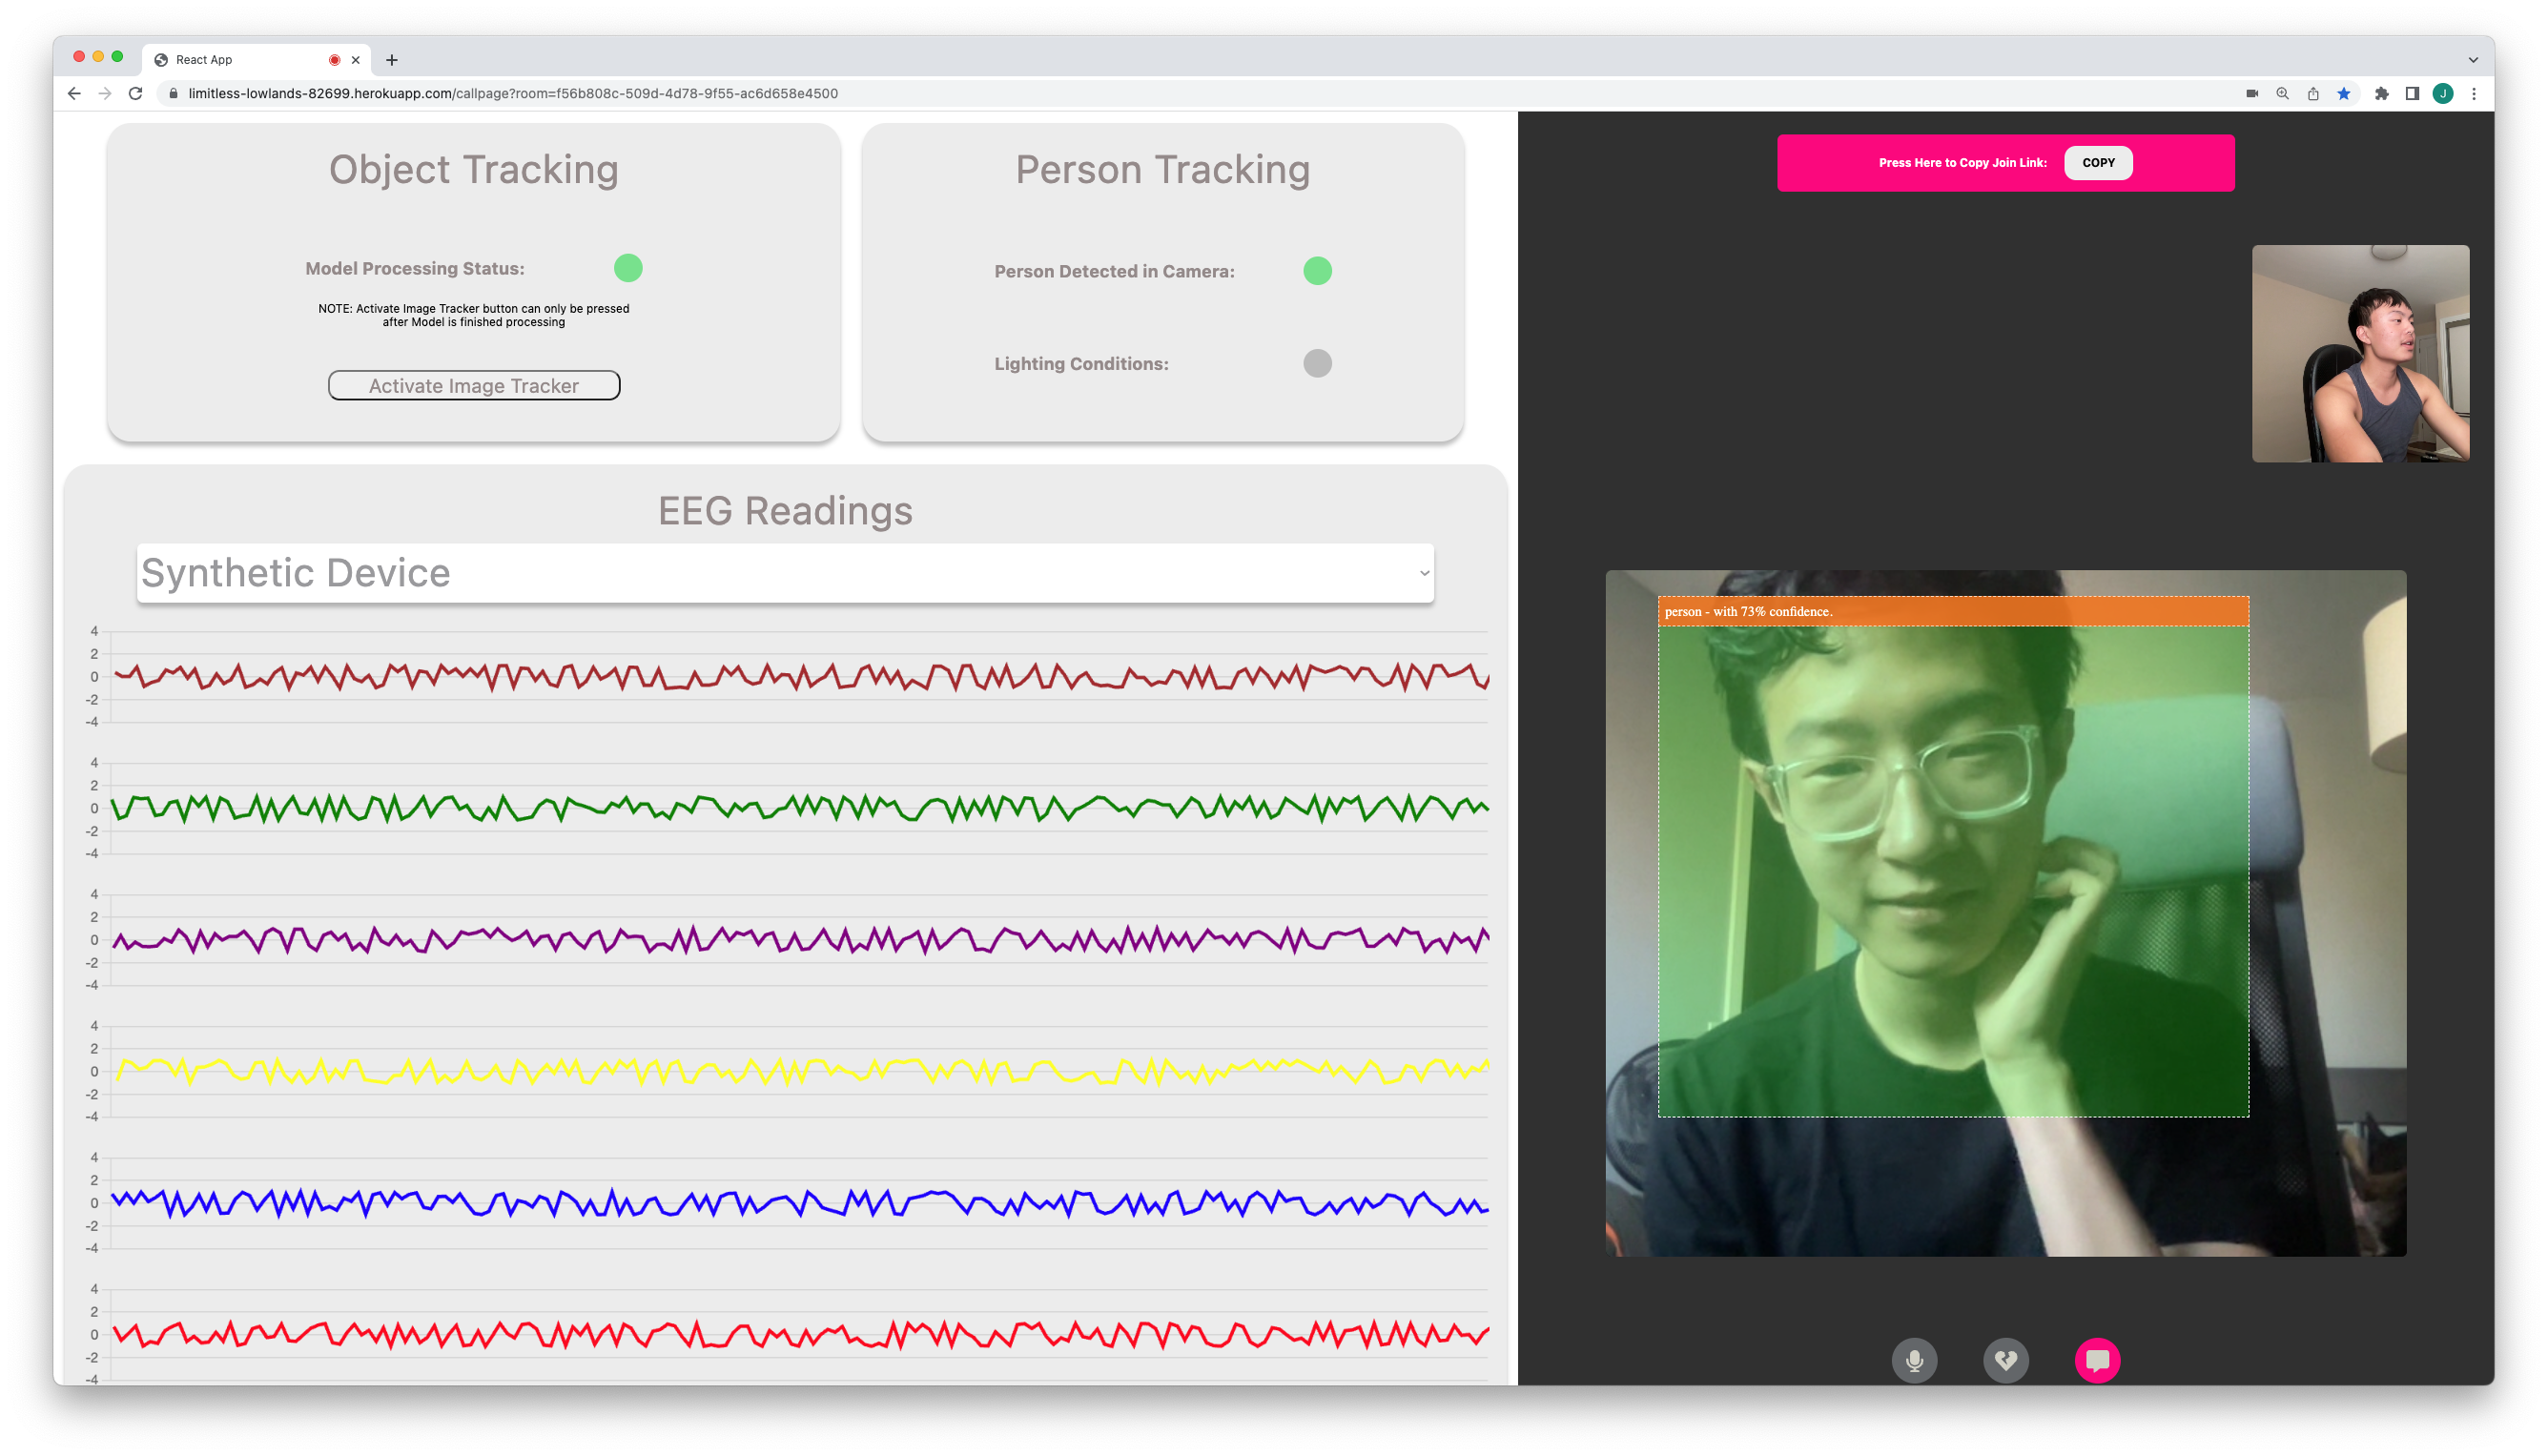Open Chrome three-dot menu
Image resolution: width=2548 pixels, height=1456 pixels.
click(2474, 93)
